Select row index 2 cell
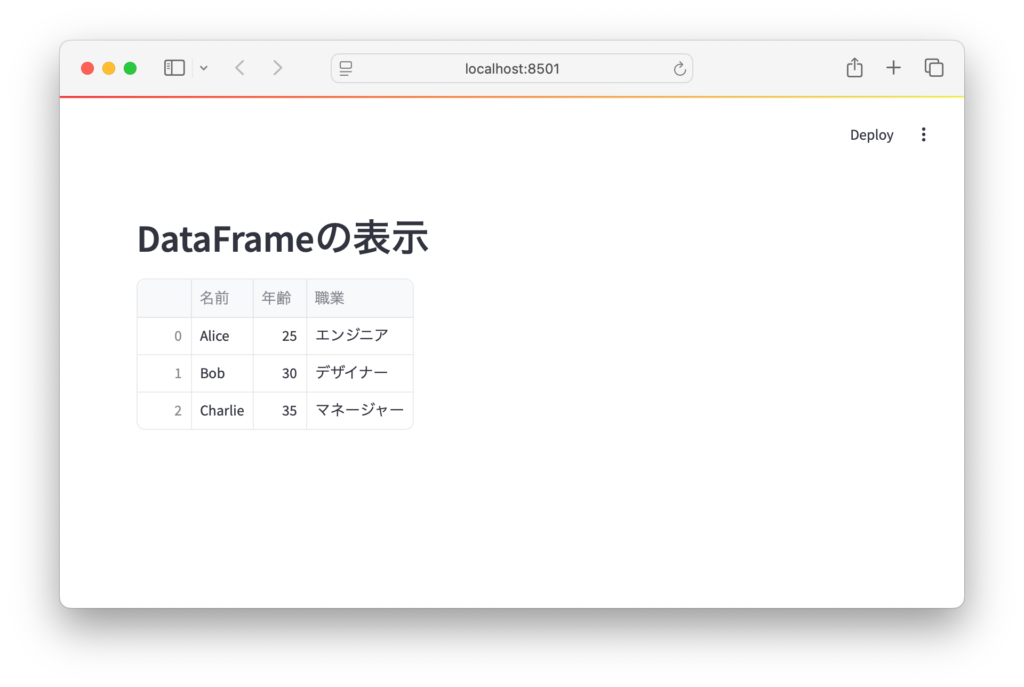Image resolution: width=1024 pixels, height=687 pixels. click(165, 411)
